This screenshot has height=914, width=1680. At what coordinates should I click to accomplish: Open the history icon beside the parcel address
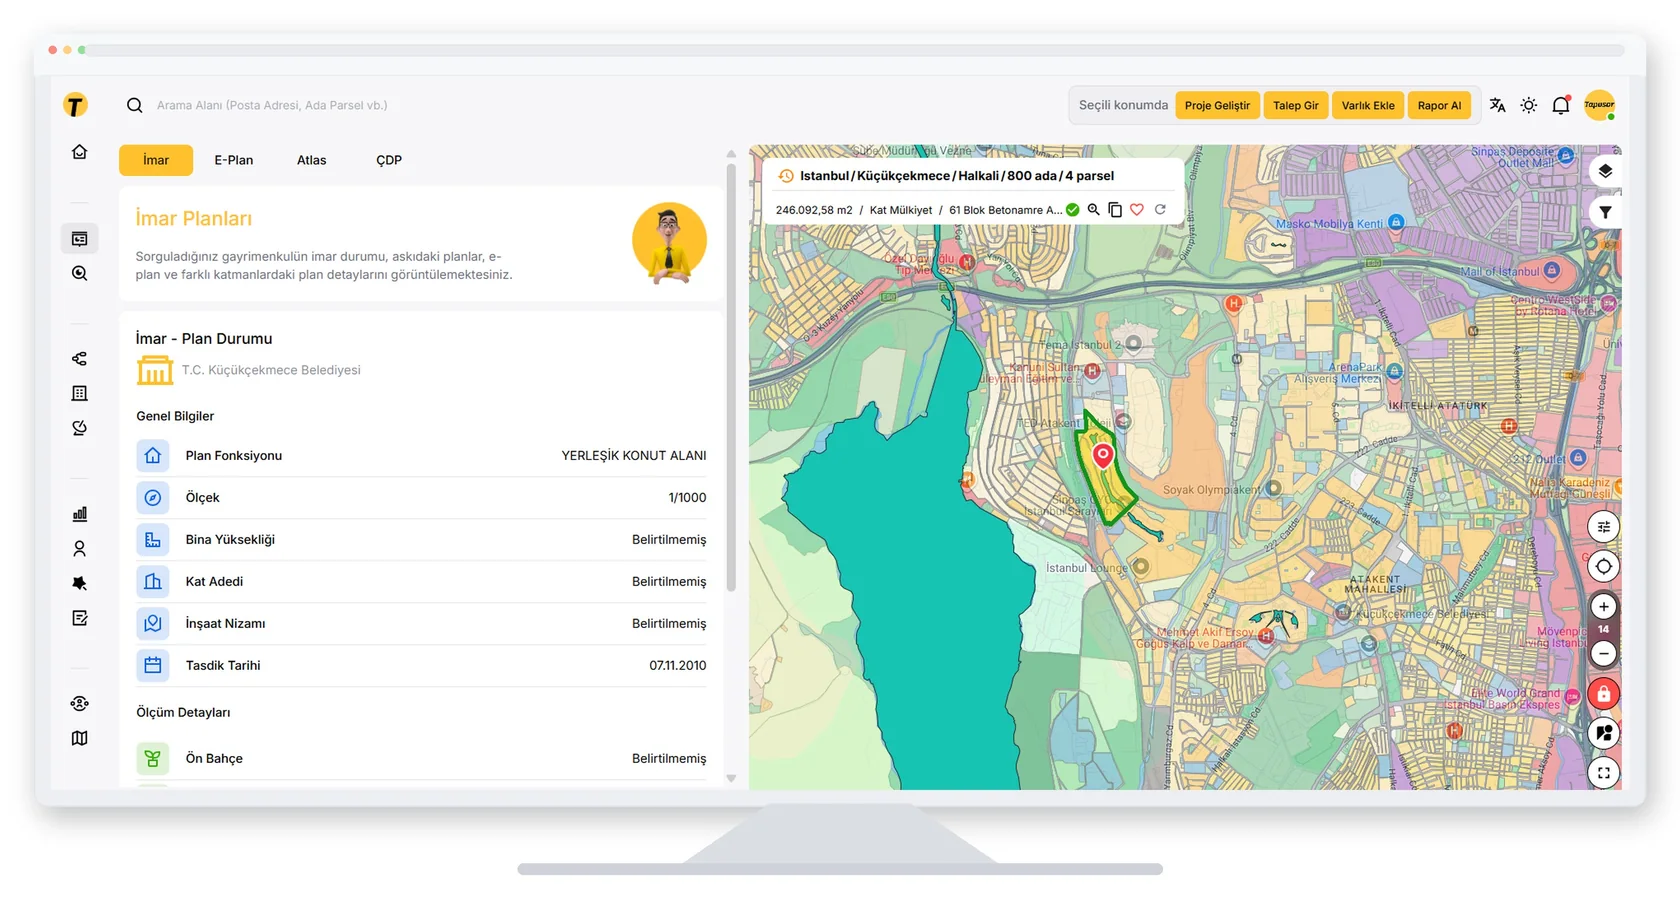click(786, 176)
